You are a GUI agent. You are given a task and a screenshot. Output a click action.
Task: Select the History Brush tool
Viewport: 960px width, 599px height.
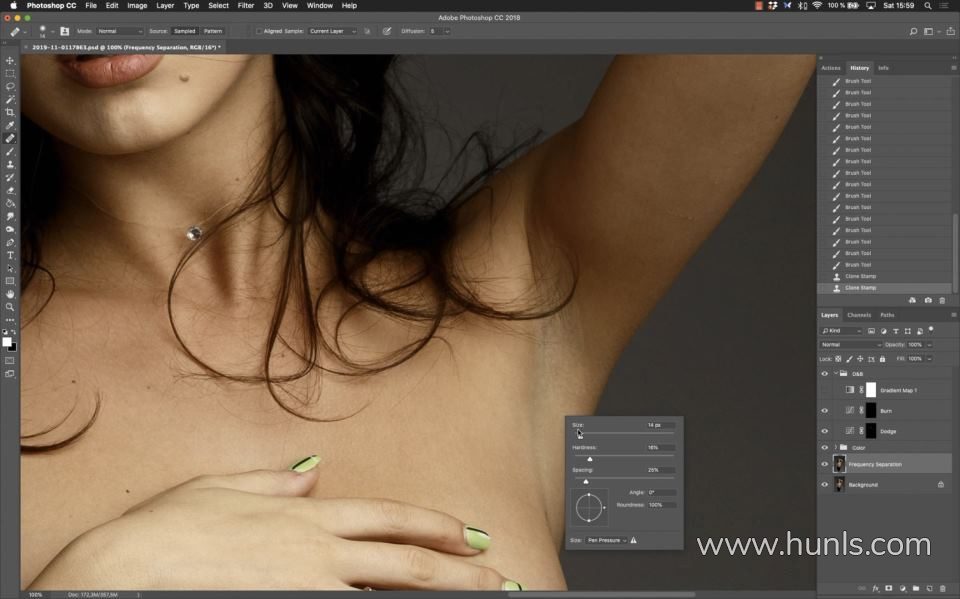10,177
